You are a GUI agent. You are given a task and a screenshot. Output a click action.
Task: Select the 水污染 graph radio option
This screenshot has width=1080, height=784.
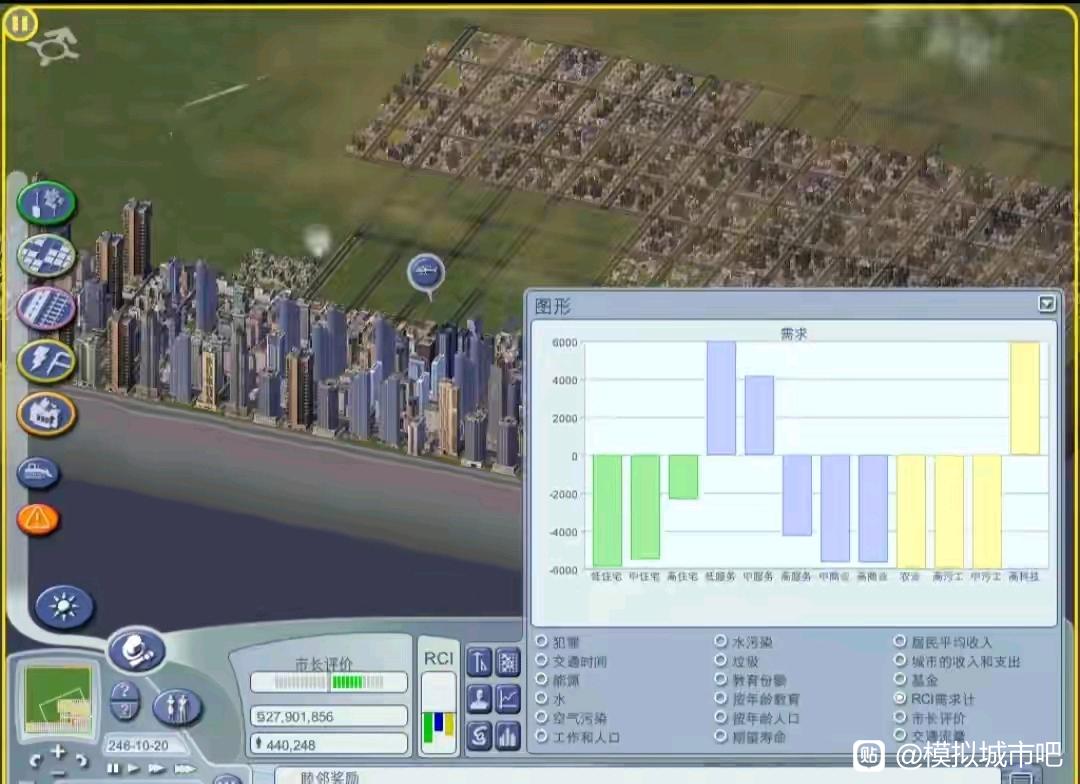(x=721, y=642)
